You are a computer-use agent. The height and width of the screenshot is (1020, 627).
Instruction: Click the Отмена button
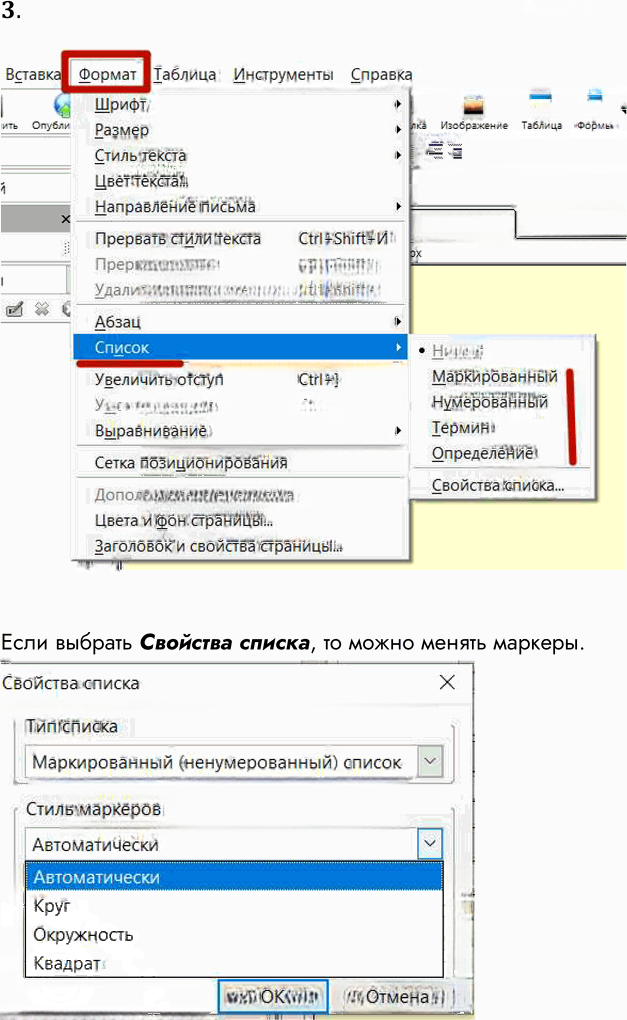(395, 997)
